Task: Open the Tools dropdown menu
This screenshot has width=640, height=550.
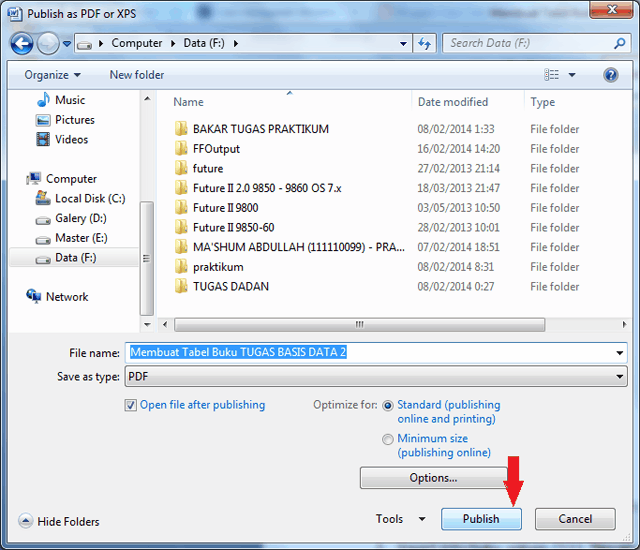Action: coord(400,519)
